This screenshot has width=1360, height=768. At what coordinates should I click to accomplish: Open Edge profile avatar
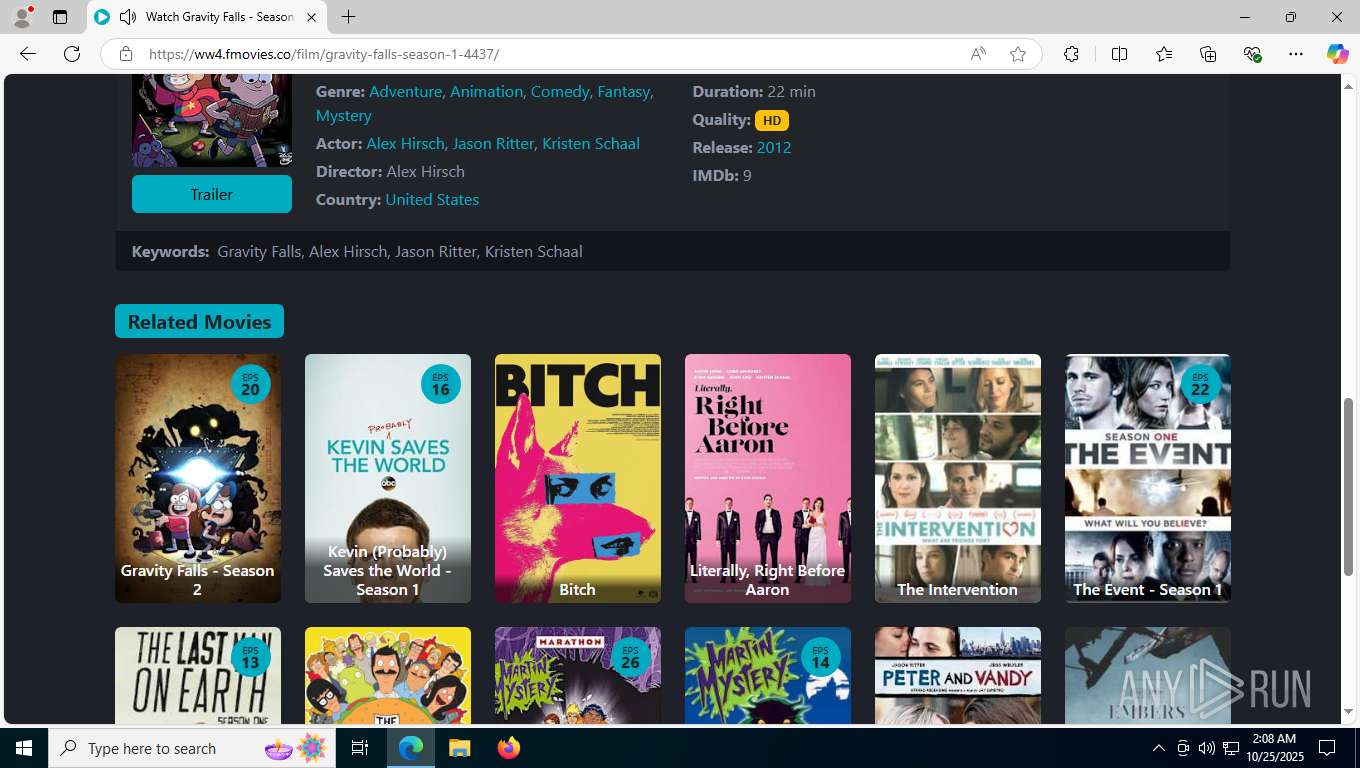(x=21, y=17)
